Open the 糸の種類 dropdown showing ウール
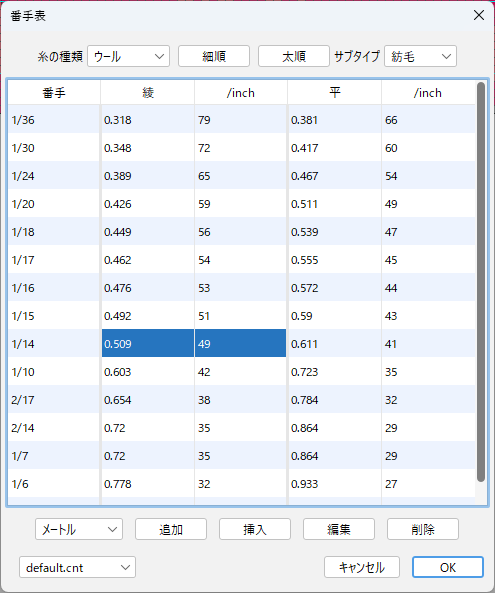The height and width of the screenshot is (593, 495). (128, 56)
